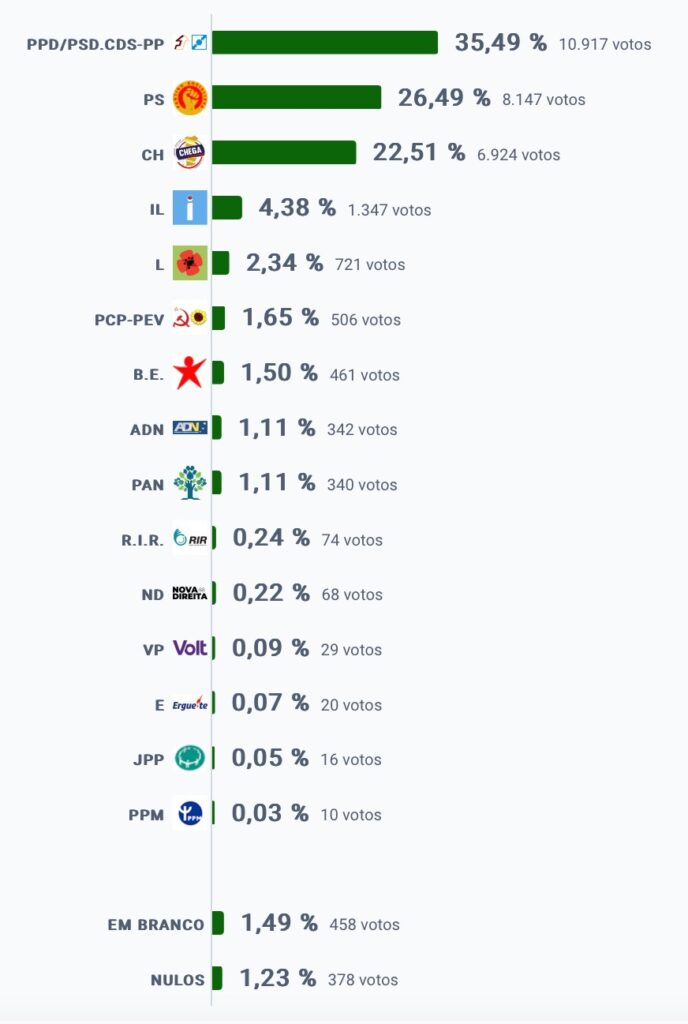Viewport: 688px width, 1024px height.
Task: Select the Volt purple logo
Action: (190, 648)
